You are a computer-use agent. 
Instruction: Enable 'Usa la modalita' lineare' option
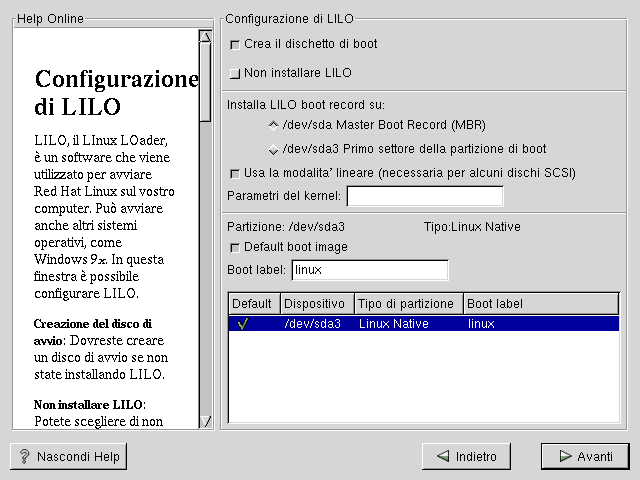point(235,173)
